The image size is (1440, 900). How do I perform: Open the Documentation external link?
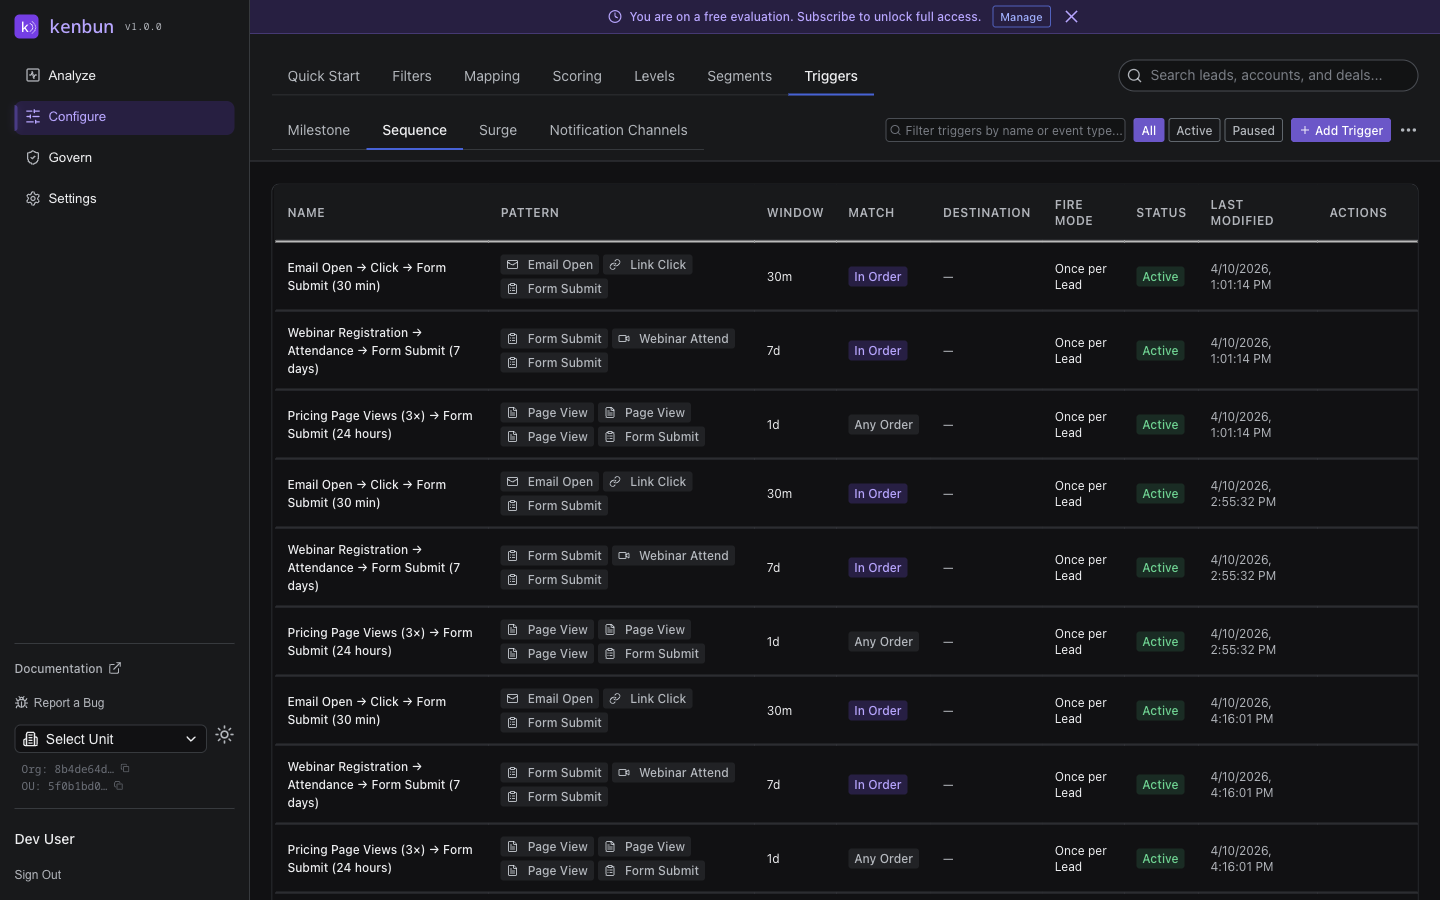(x=68, y=668)
